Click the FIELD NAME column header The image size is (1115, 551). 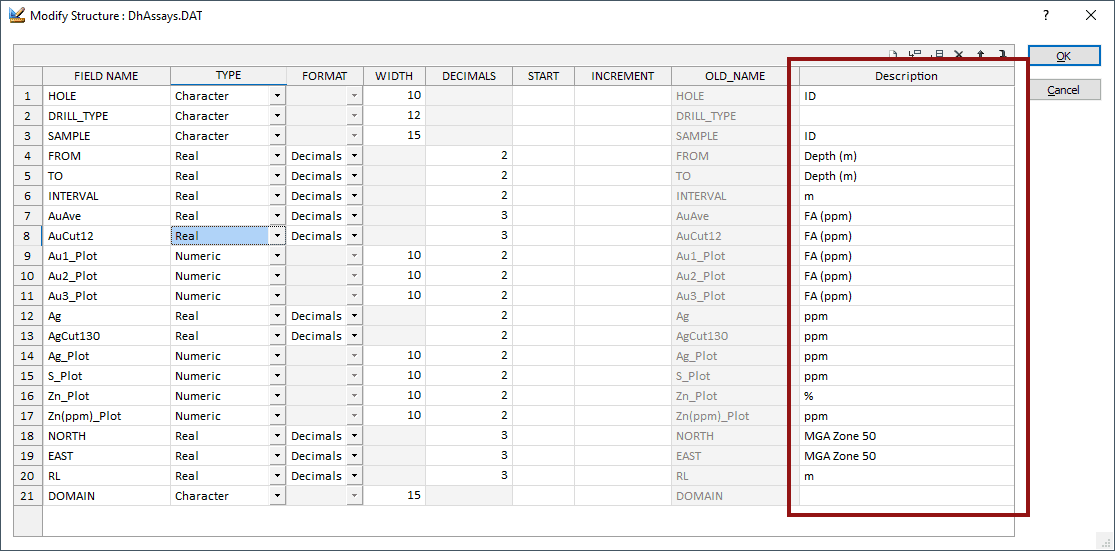(106, 76)
